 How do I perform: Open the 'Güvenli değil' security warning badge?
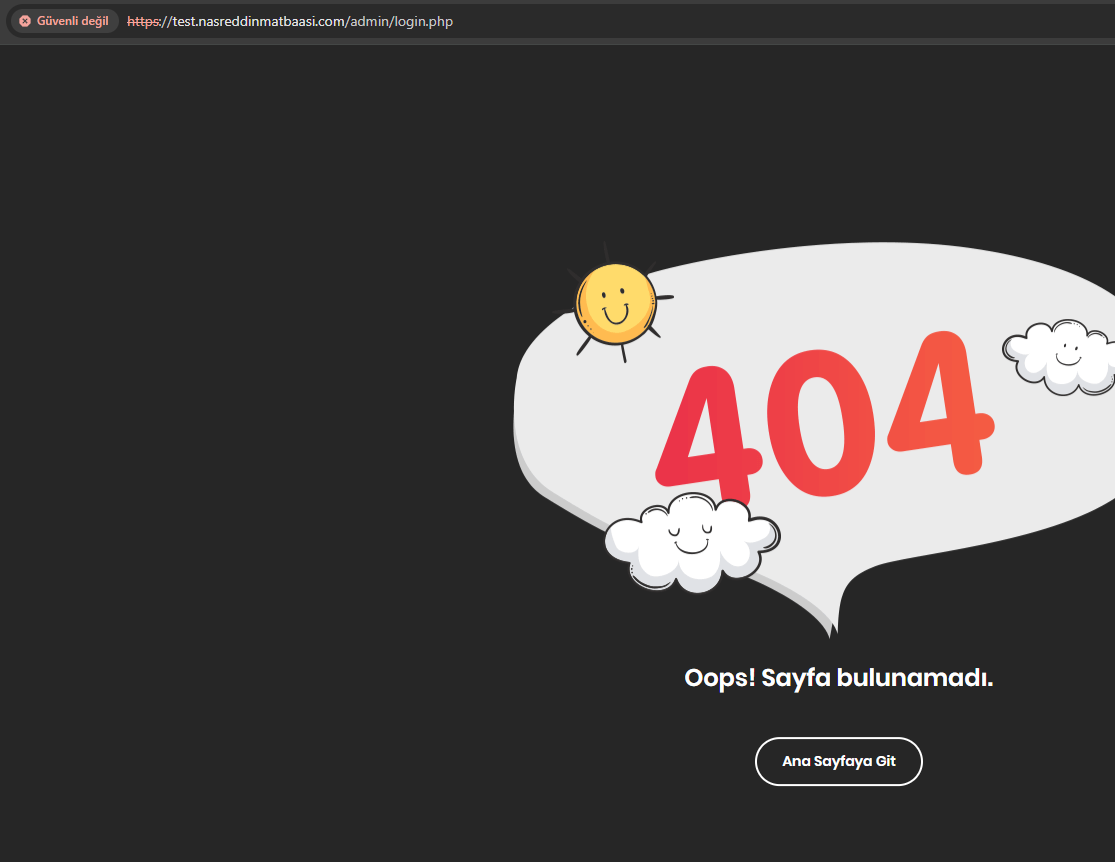tap(64, 21)
